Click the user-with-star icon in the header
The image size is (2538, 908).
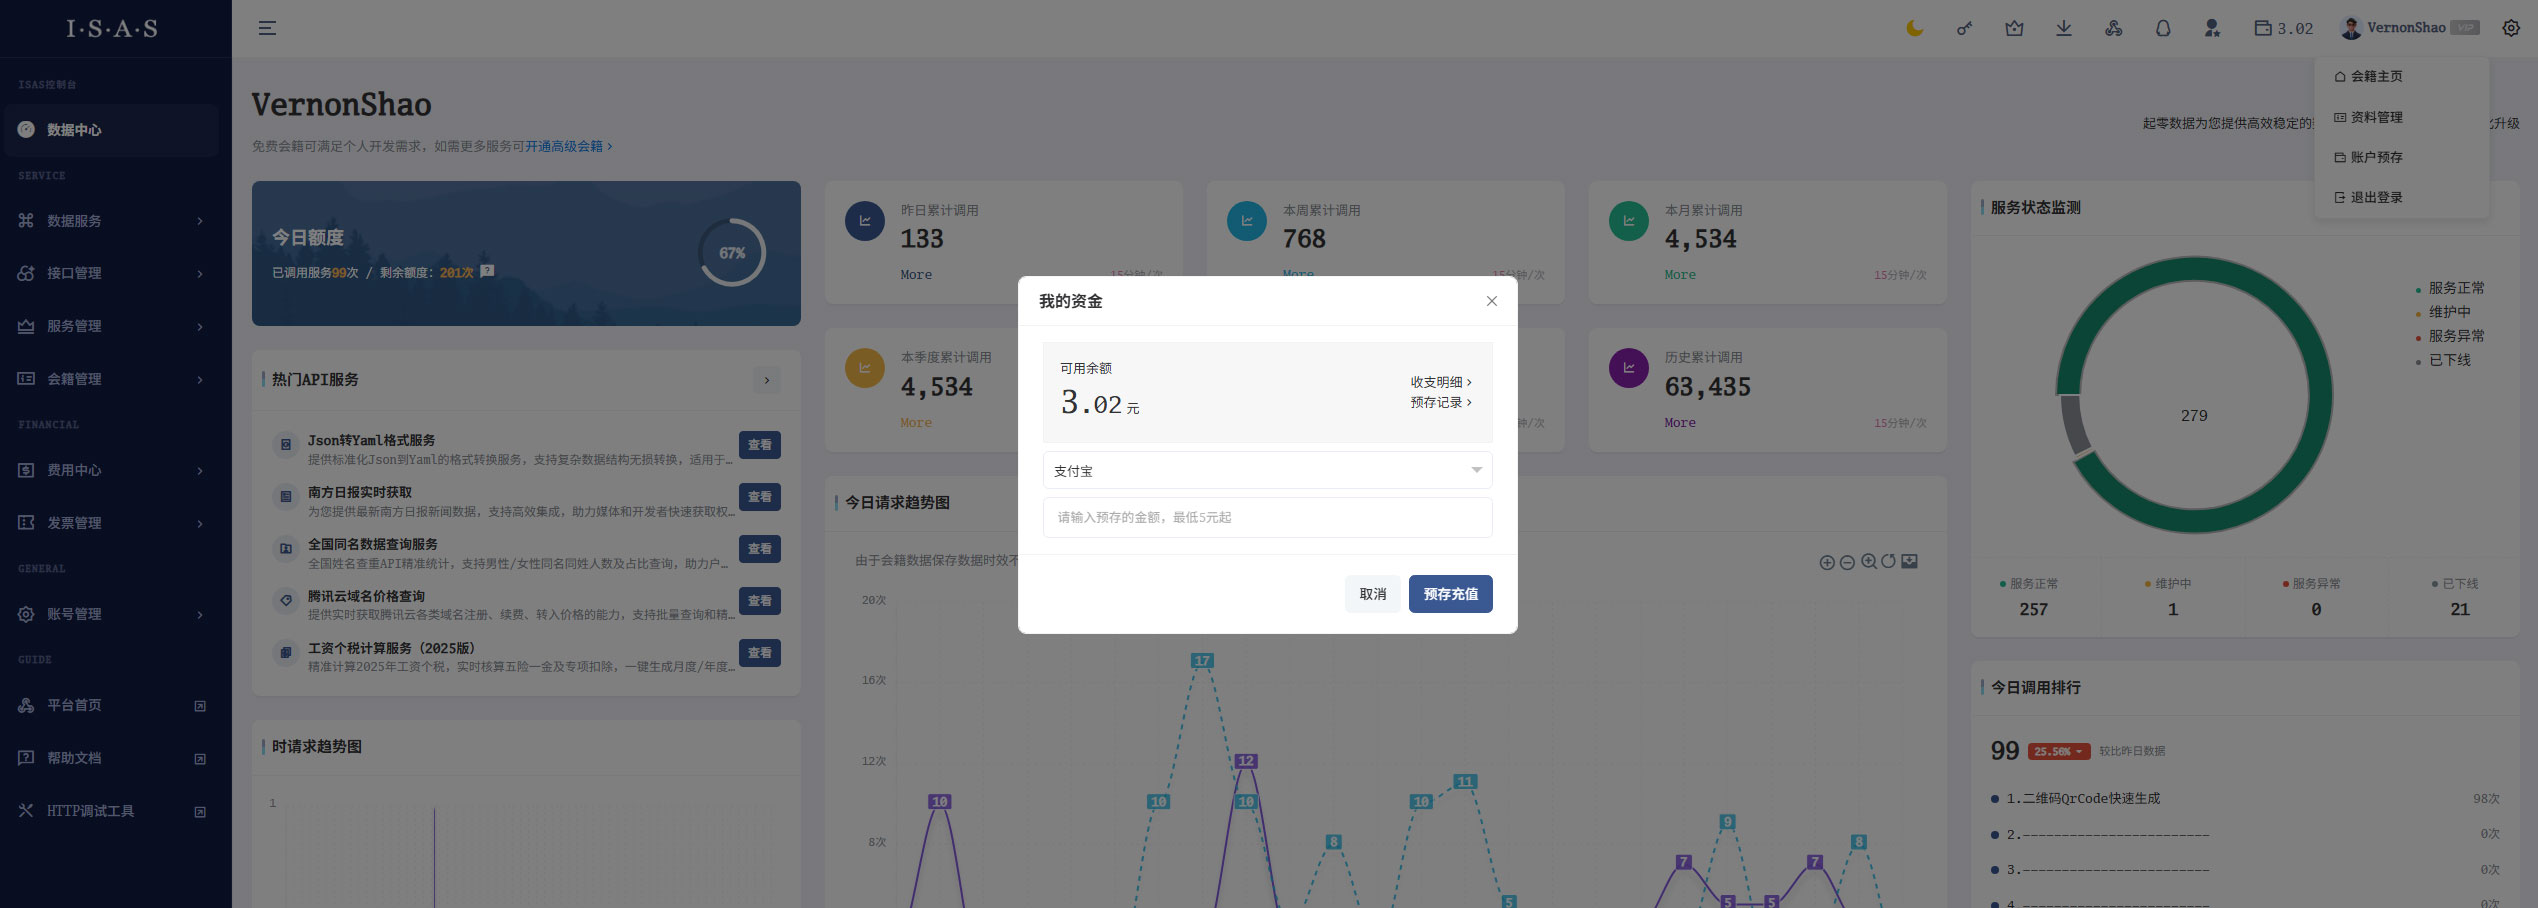pyautogui.click(x=2212, y=28)
